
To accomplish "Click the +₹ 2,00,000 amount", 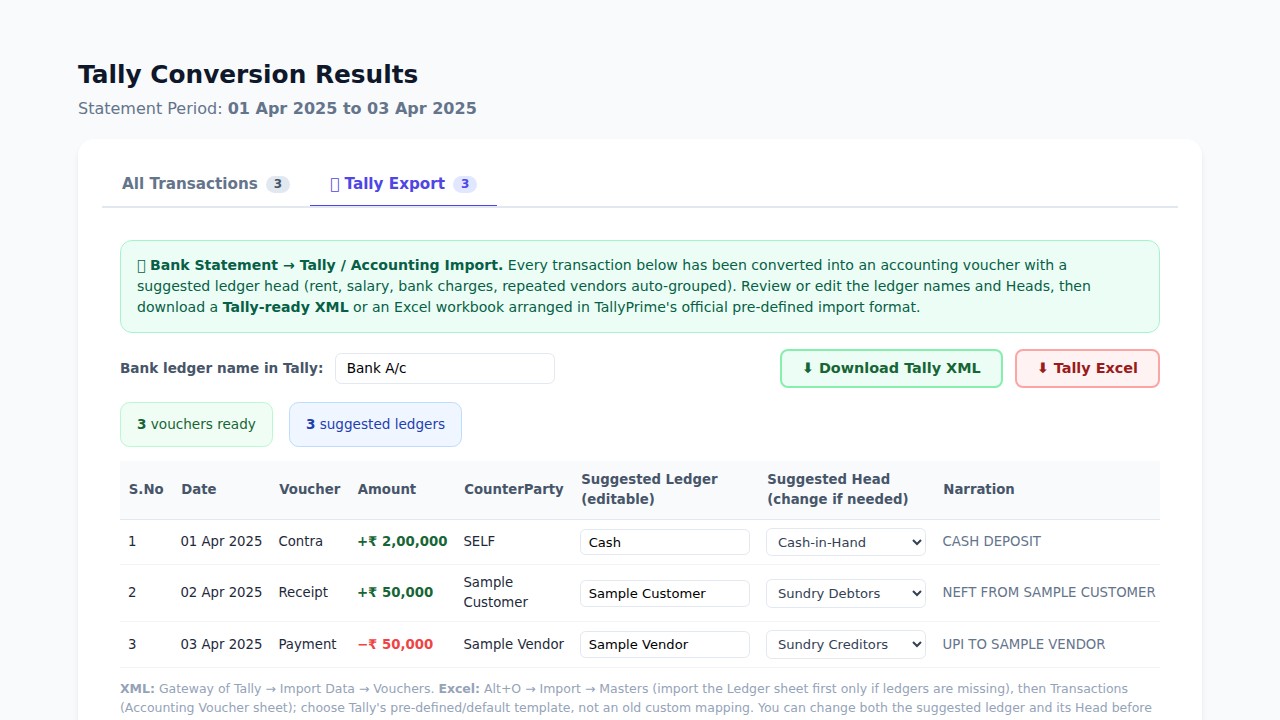I will coord(402,541).
